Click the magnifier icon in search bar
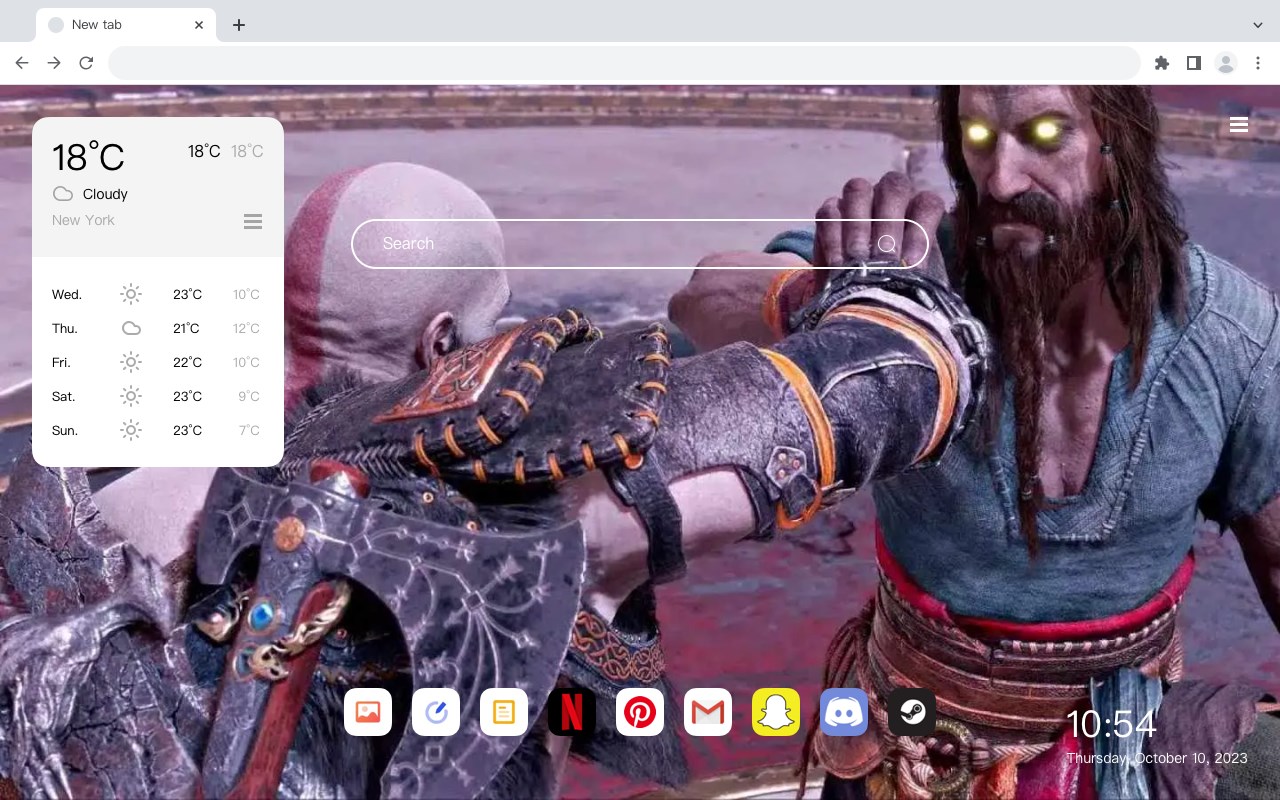Screen dimensions: 1280x800 [x=887, y=244]
